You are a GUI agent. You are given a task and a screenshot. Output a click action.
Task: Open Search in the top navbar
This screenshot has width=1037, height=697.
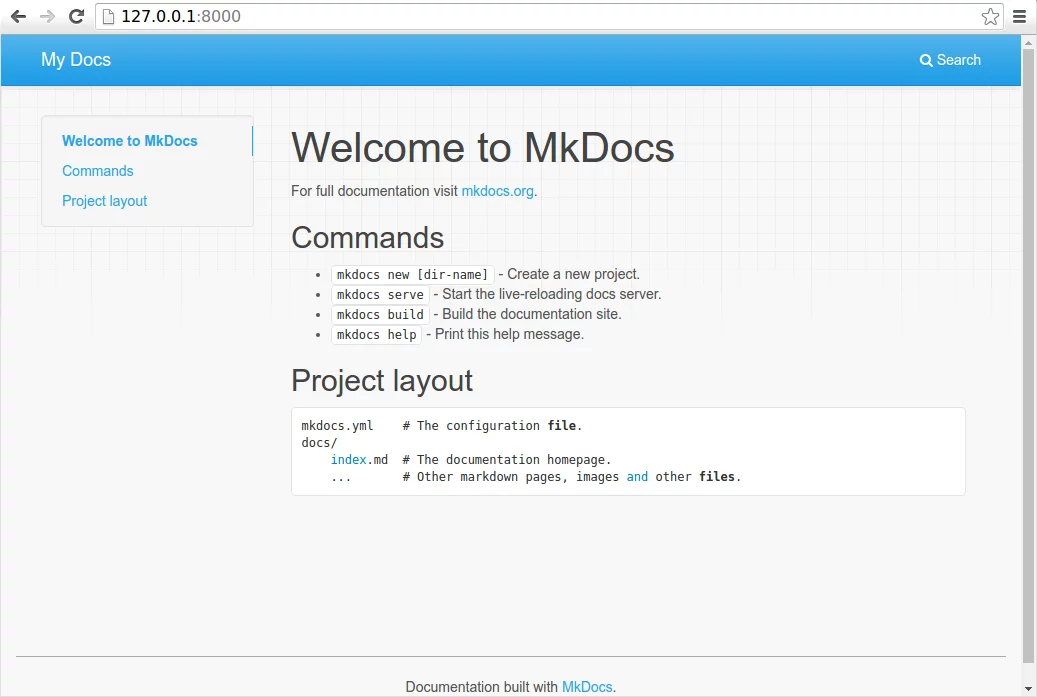tap(950, 60)
